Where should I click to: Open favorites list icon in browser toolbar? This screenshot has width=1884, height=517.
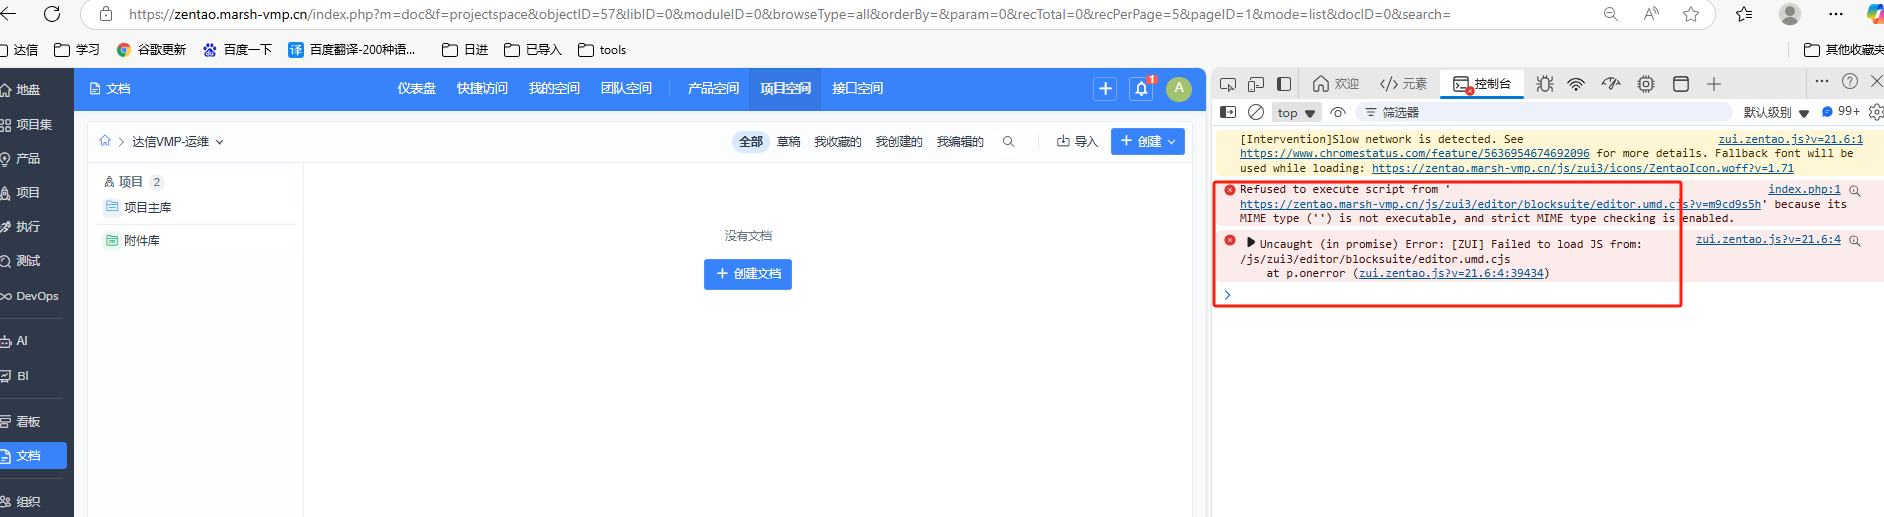[x=1744, y=14]
